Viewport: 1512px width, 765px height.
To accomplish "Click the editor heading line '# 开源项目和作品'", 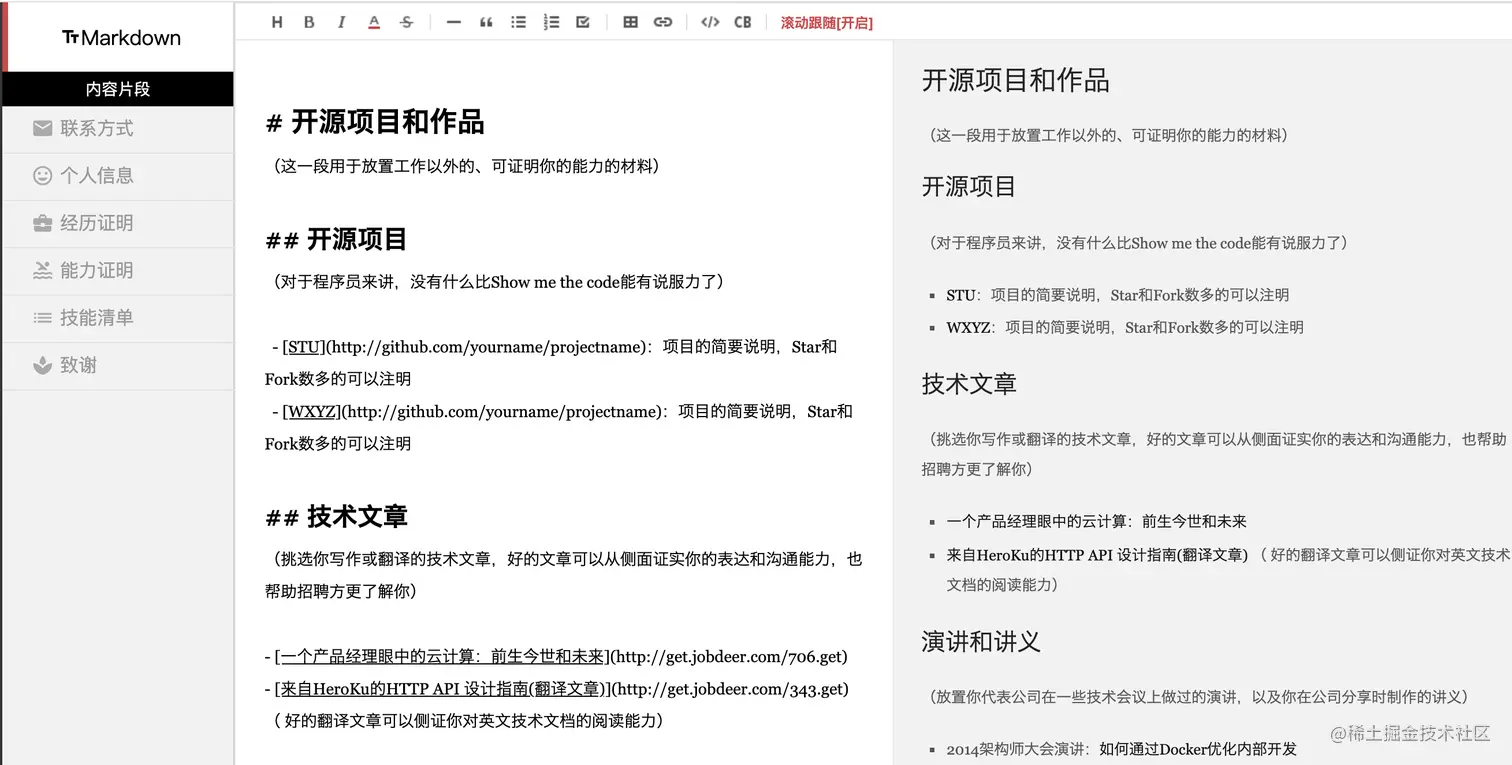I will click(x=375, y=122).
